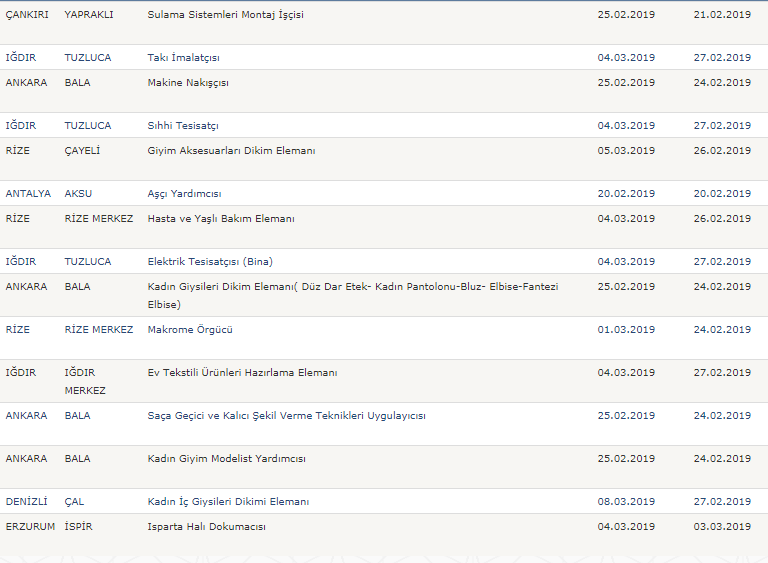Open Giyim Aksesuarları Dikim Elemanı listing

pyautogui.click(x=231, y=151)
